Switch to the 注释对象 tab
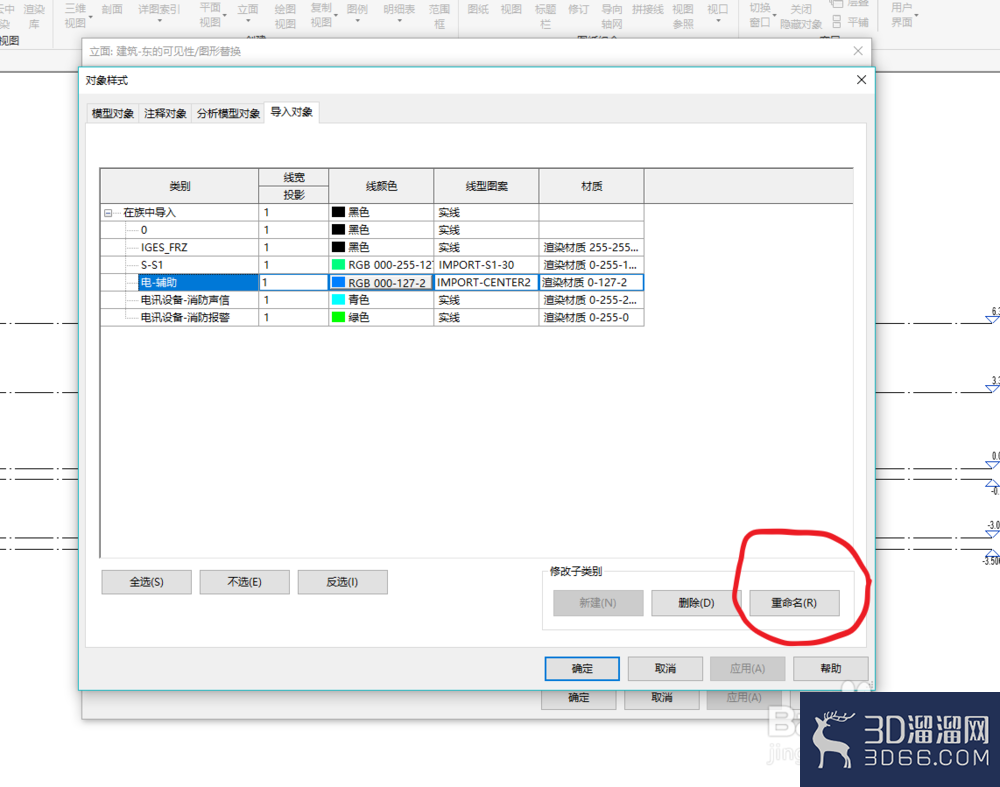The image size is (1000, 787). click(x=165, y=114)
